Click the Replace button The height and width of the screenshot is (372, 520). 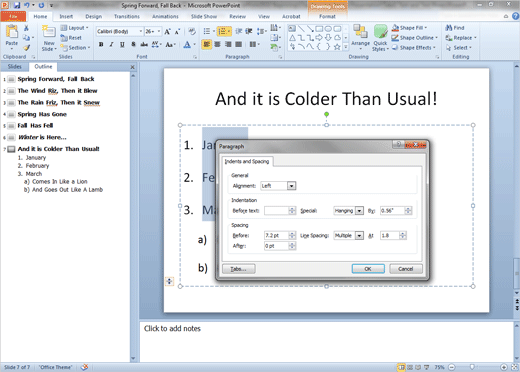click(461, 38)
